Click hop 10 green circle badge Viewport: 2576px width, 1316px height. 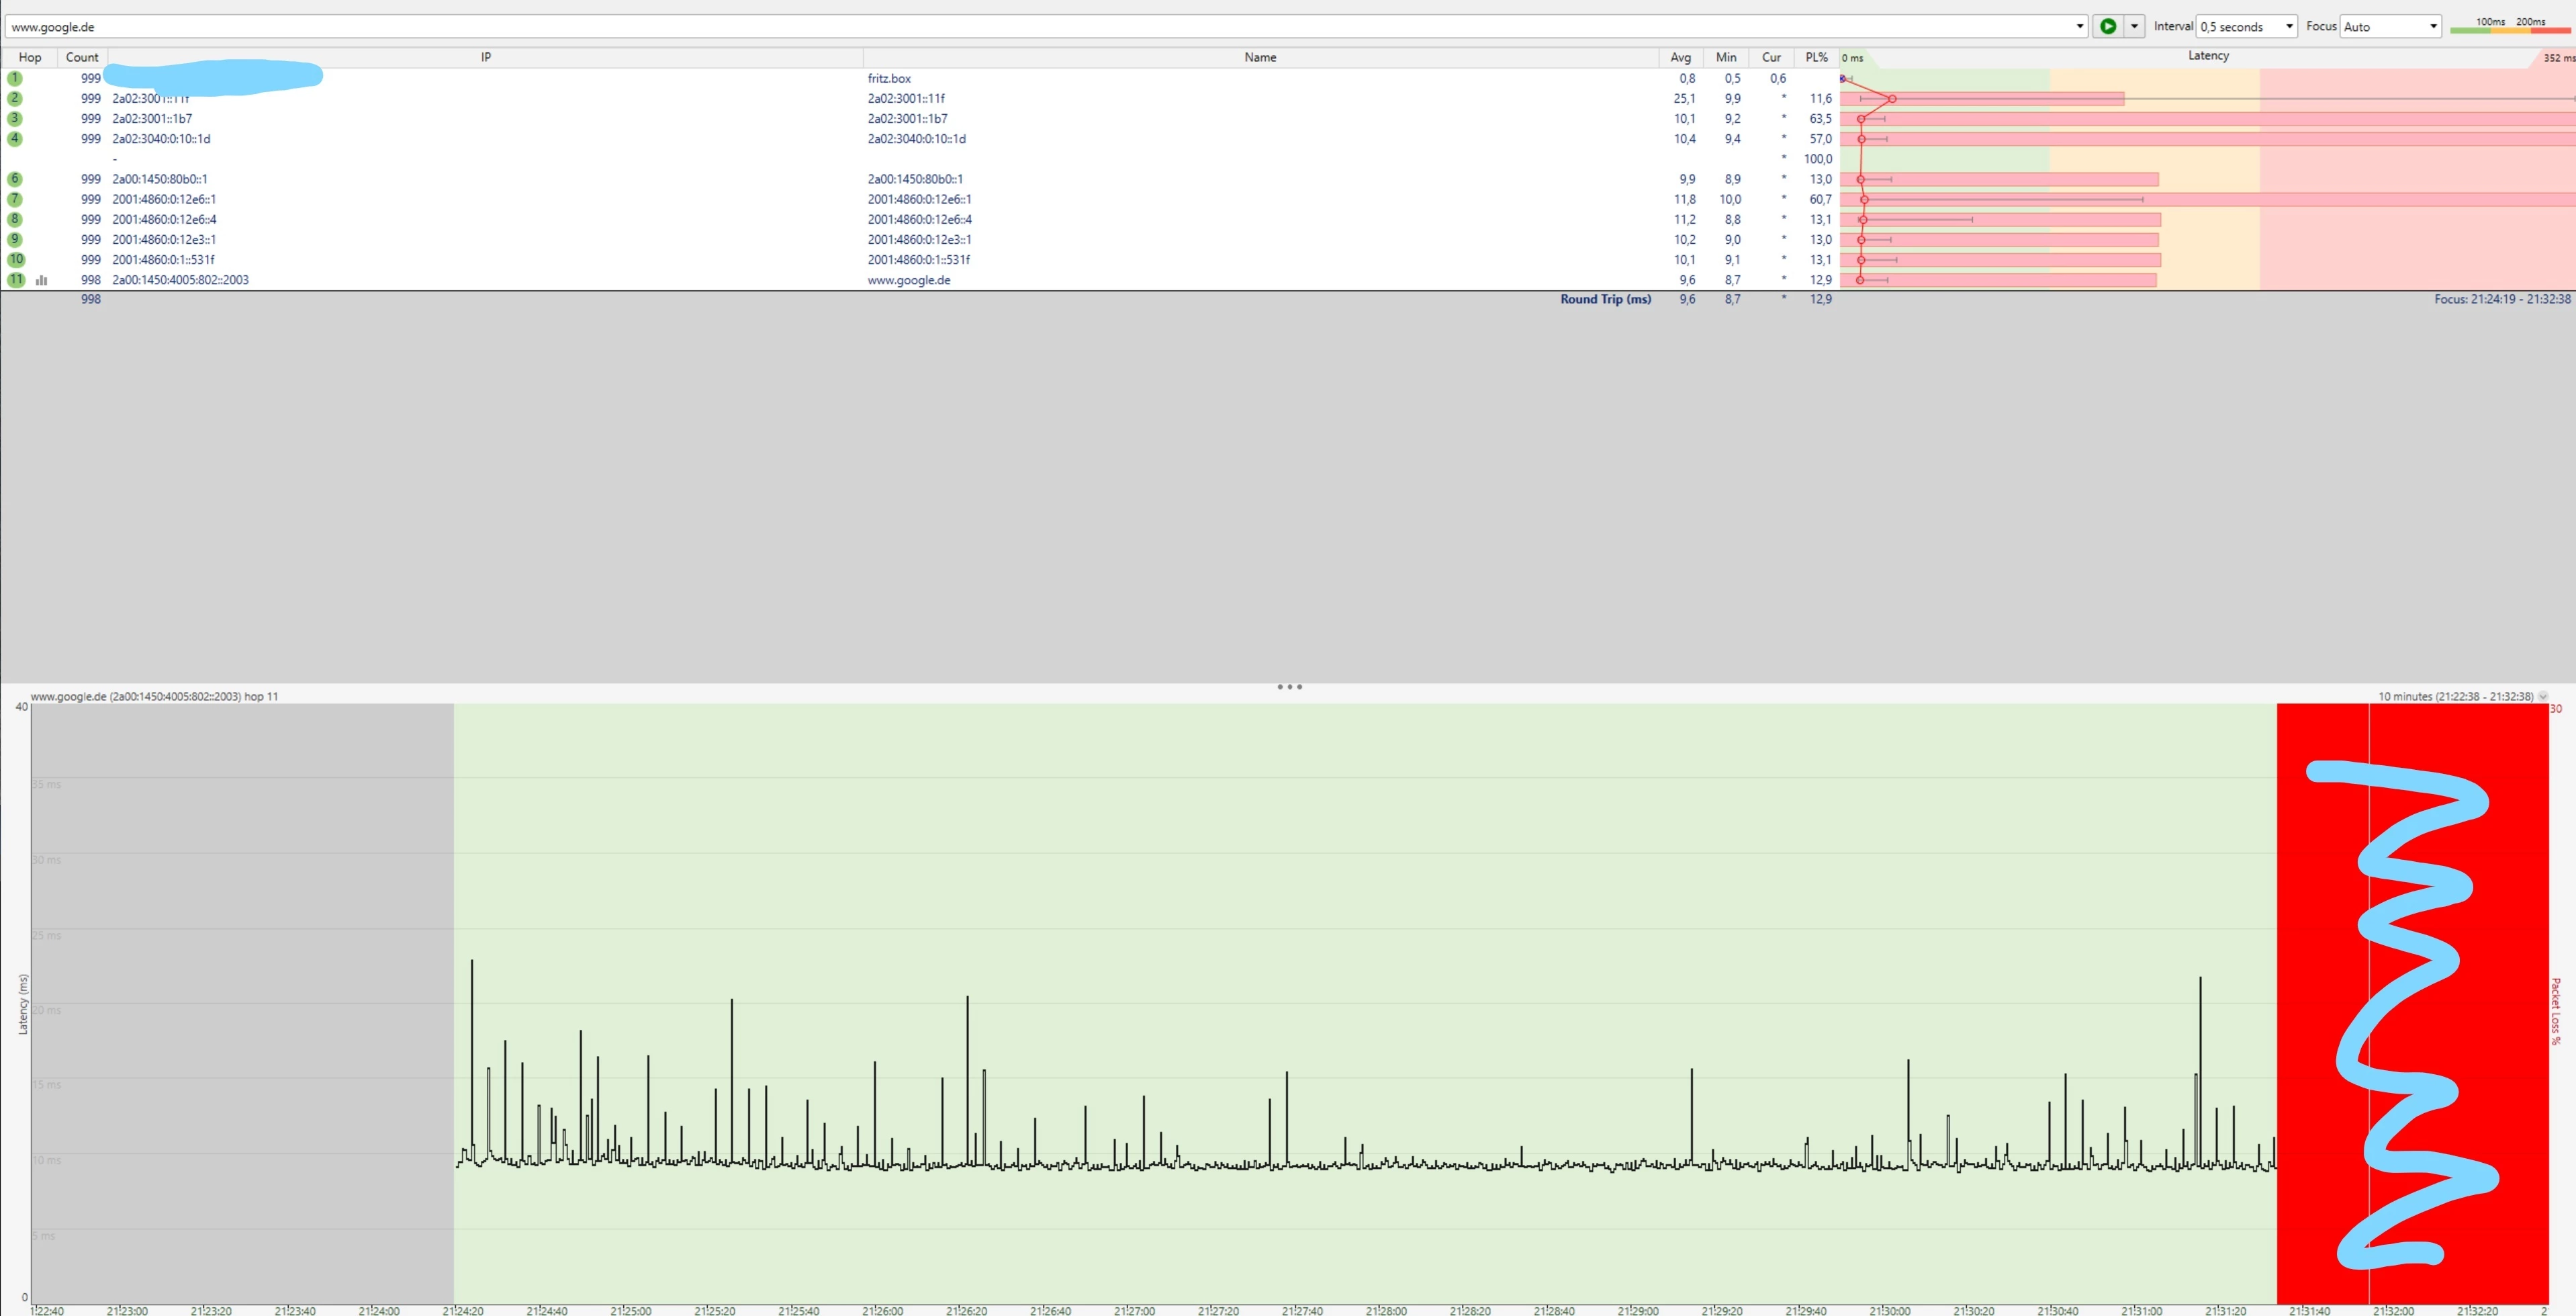click(x=16, y=259)
